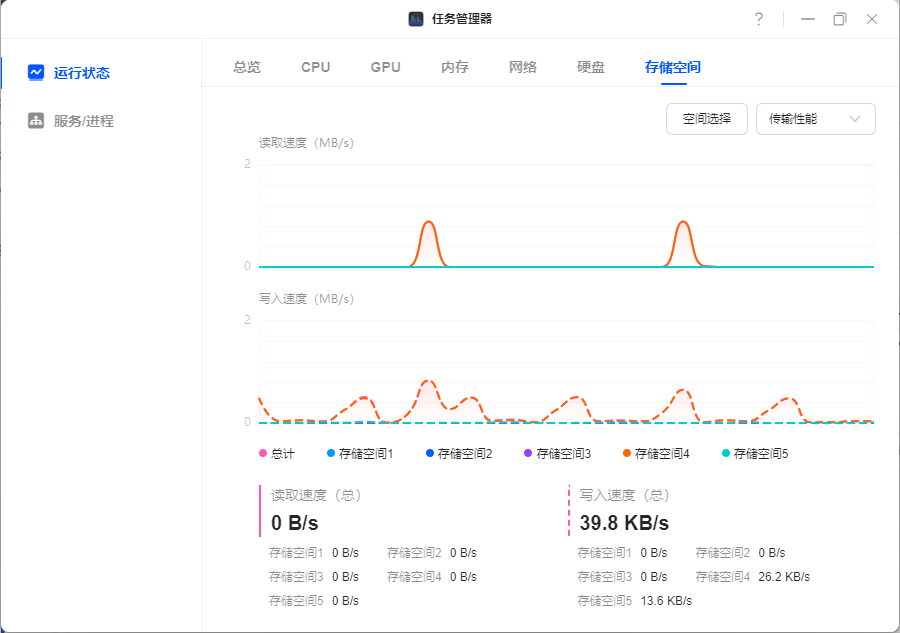Switch to the 网络 tab

point(523,67)
